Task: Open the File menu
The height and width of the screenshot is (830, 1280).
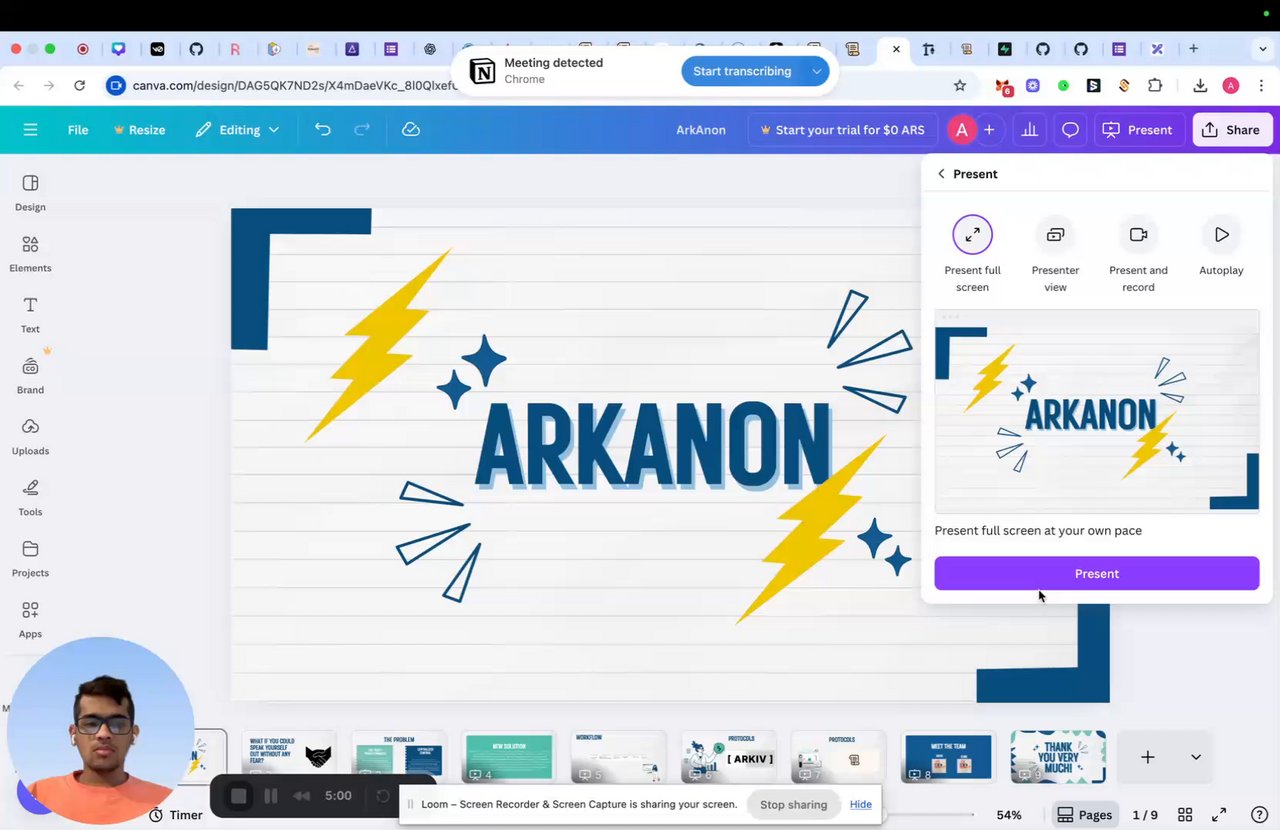Action: pyautogui.click(x=78, y=130)
